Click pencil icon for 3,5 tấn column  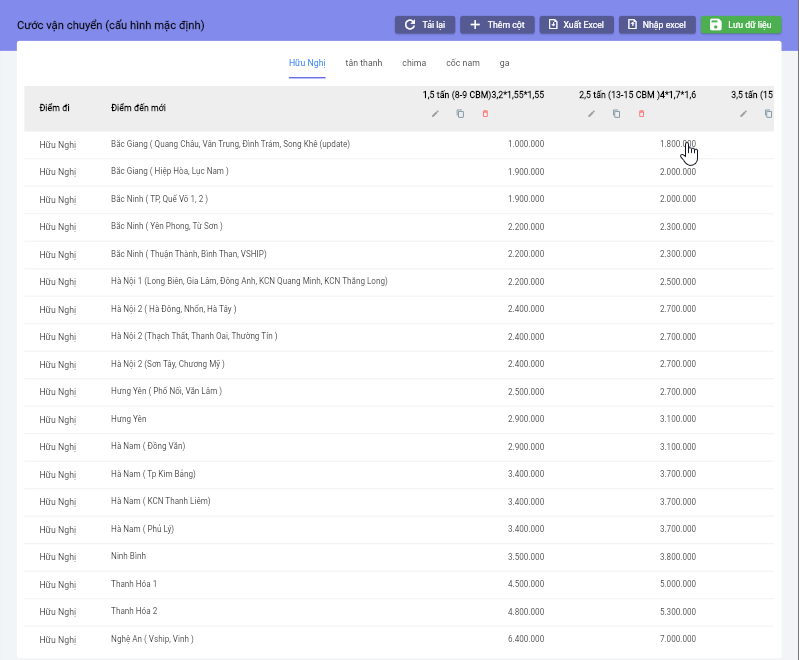pyautogui.click(x=743, y=114)
